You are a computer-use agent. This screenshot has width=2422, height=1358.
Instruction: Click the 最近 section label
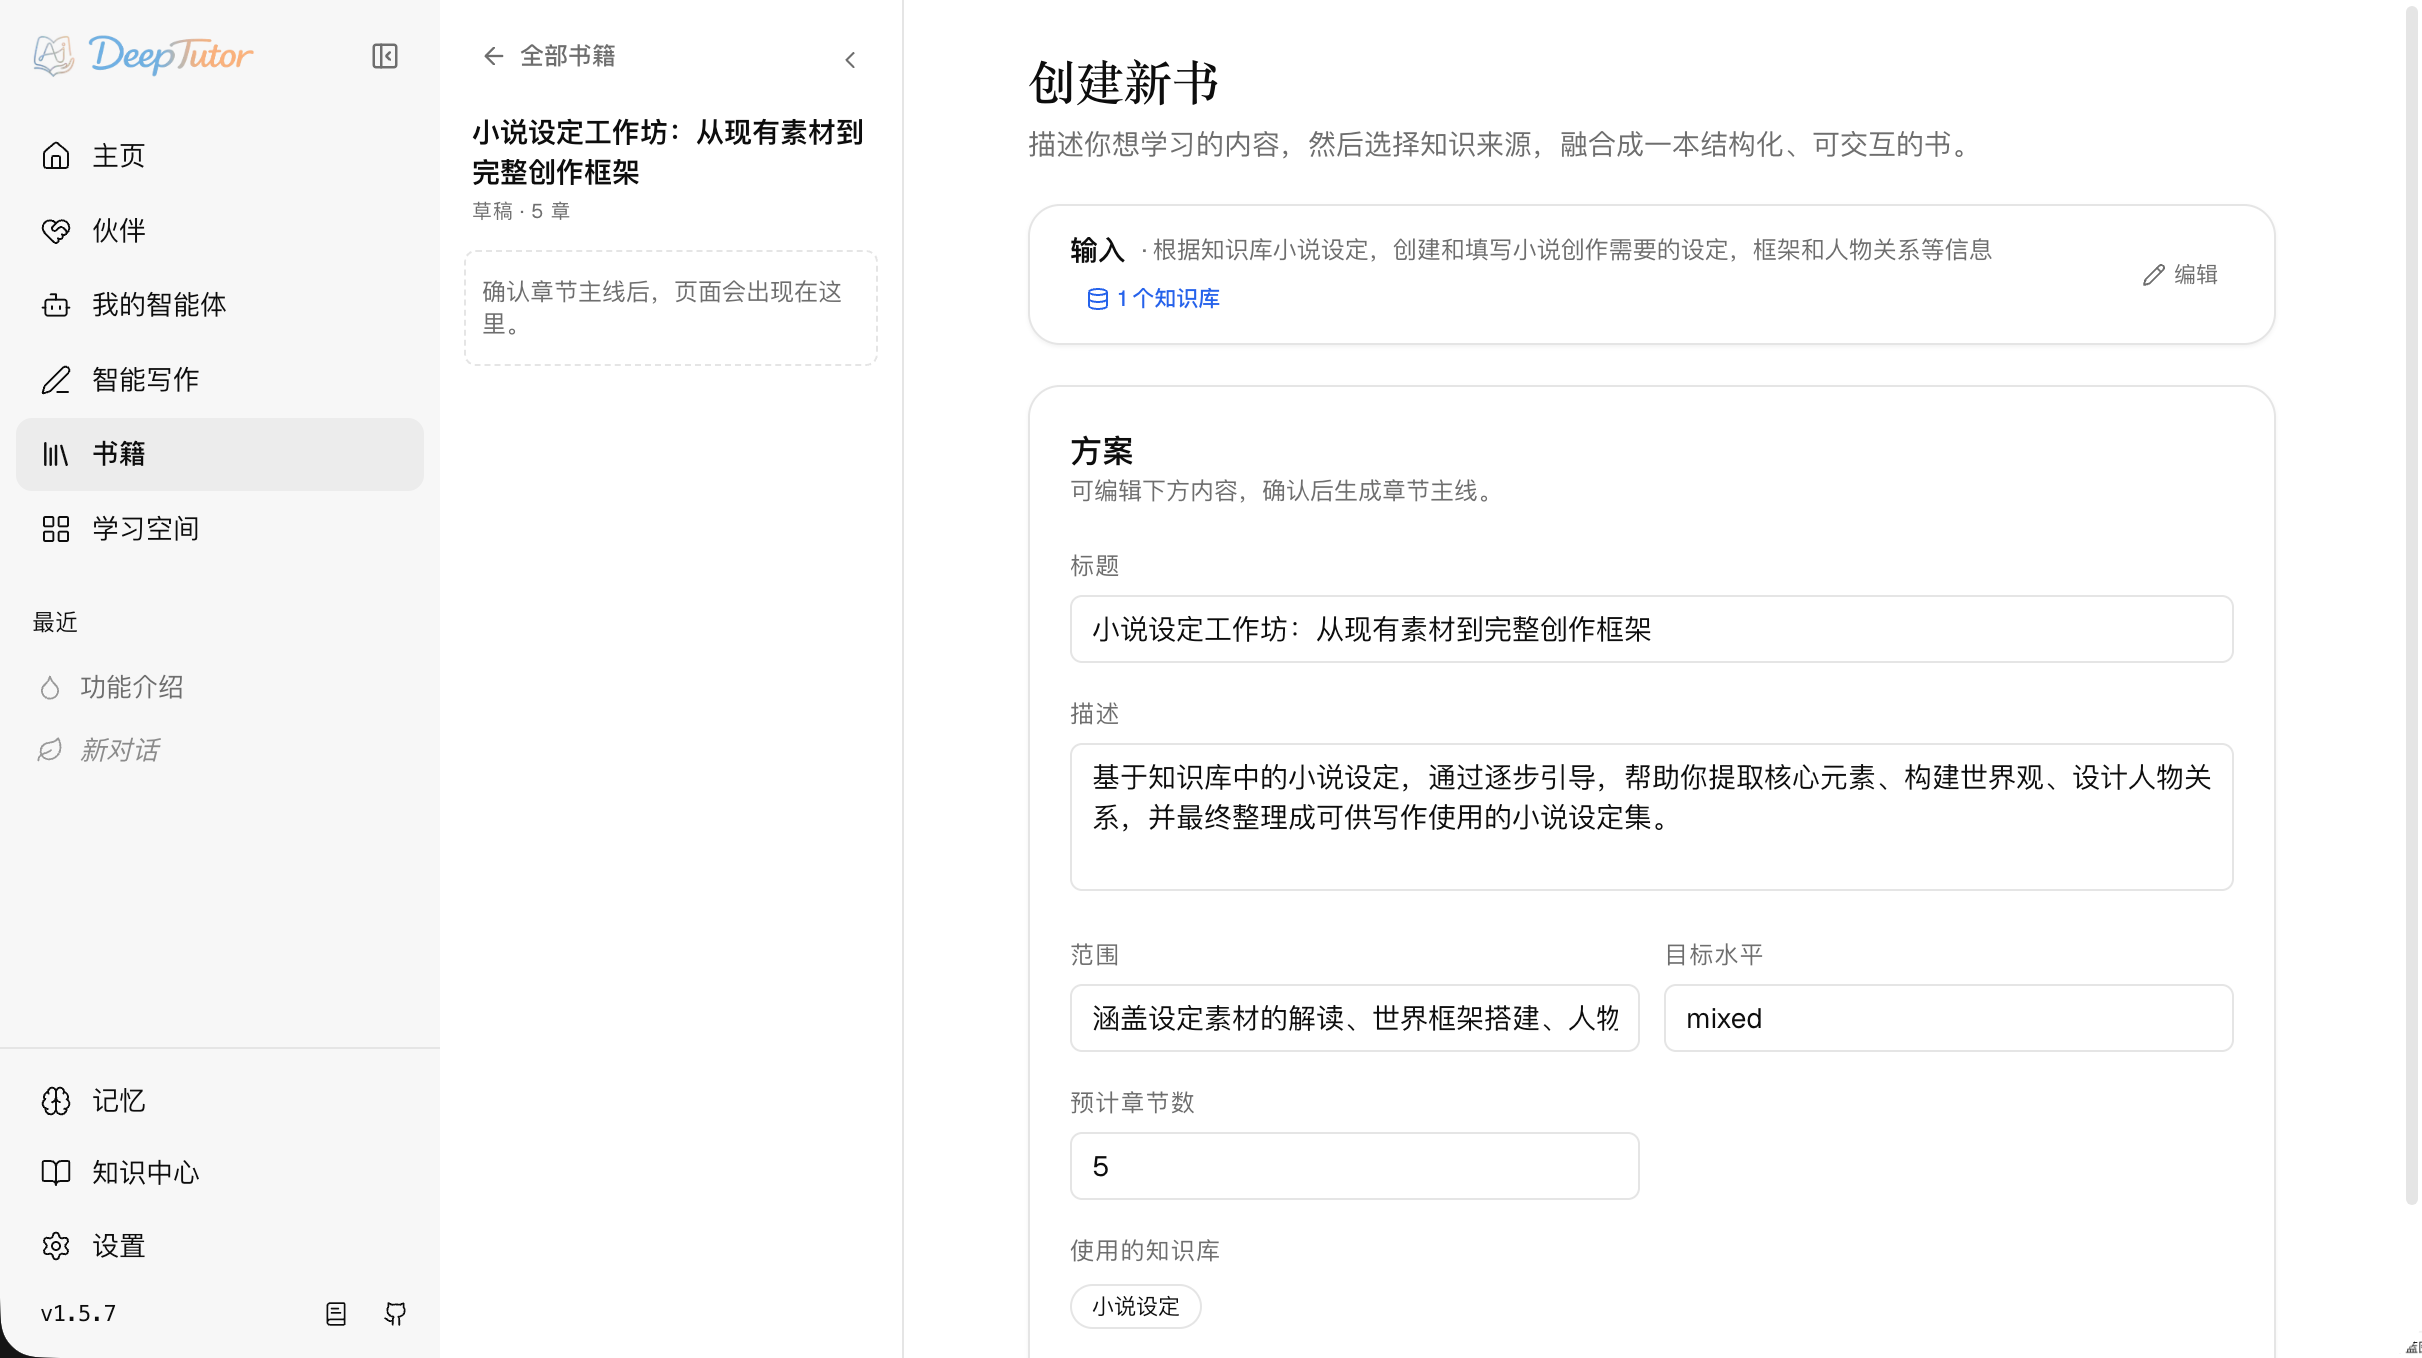click(x=55, y=622)
